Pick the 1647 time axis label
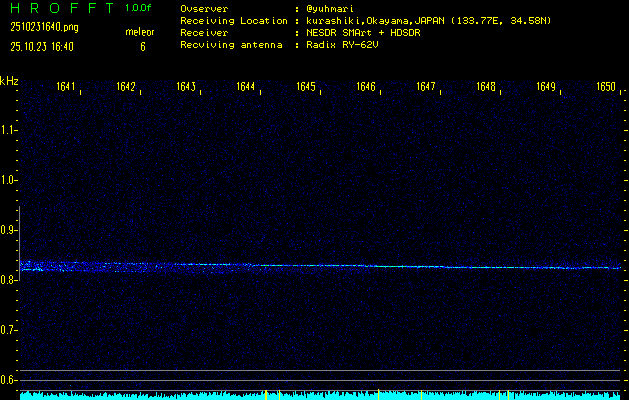Viewport: 629px width, 400px height. coord(426,87)
